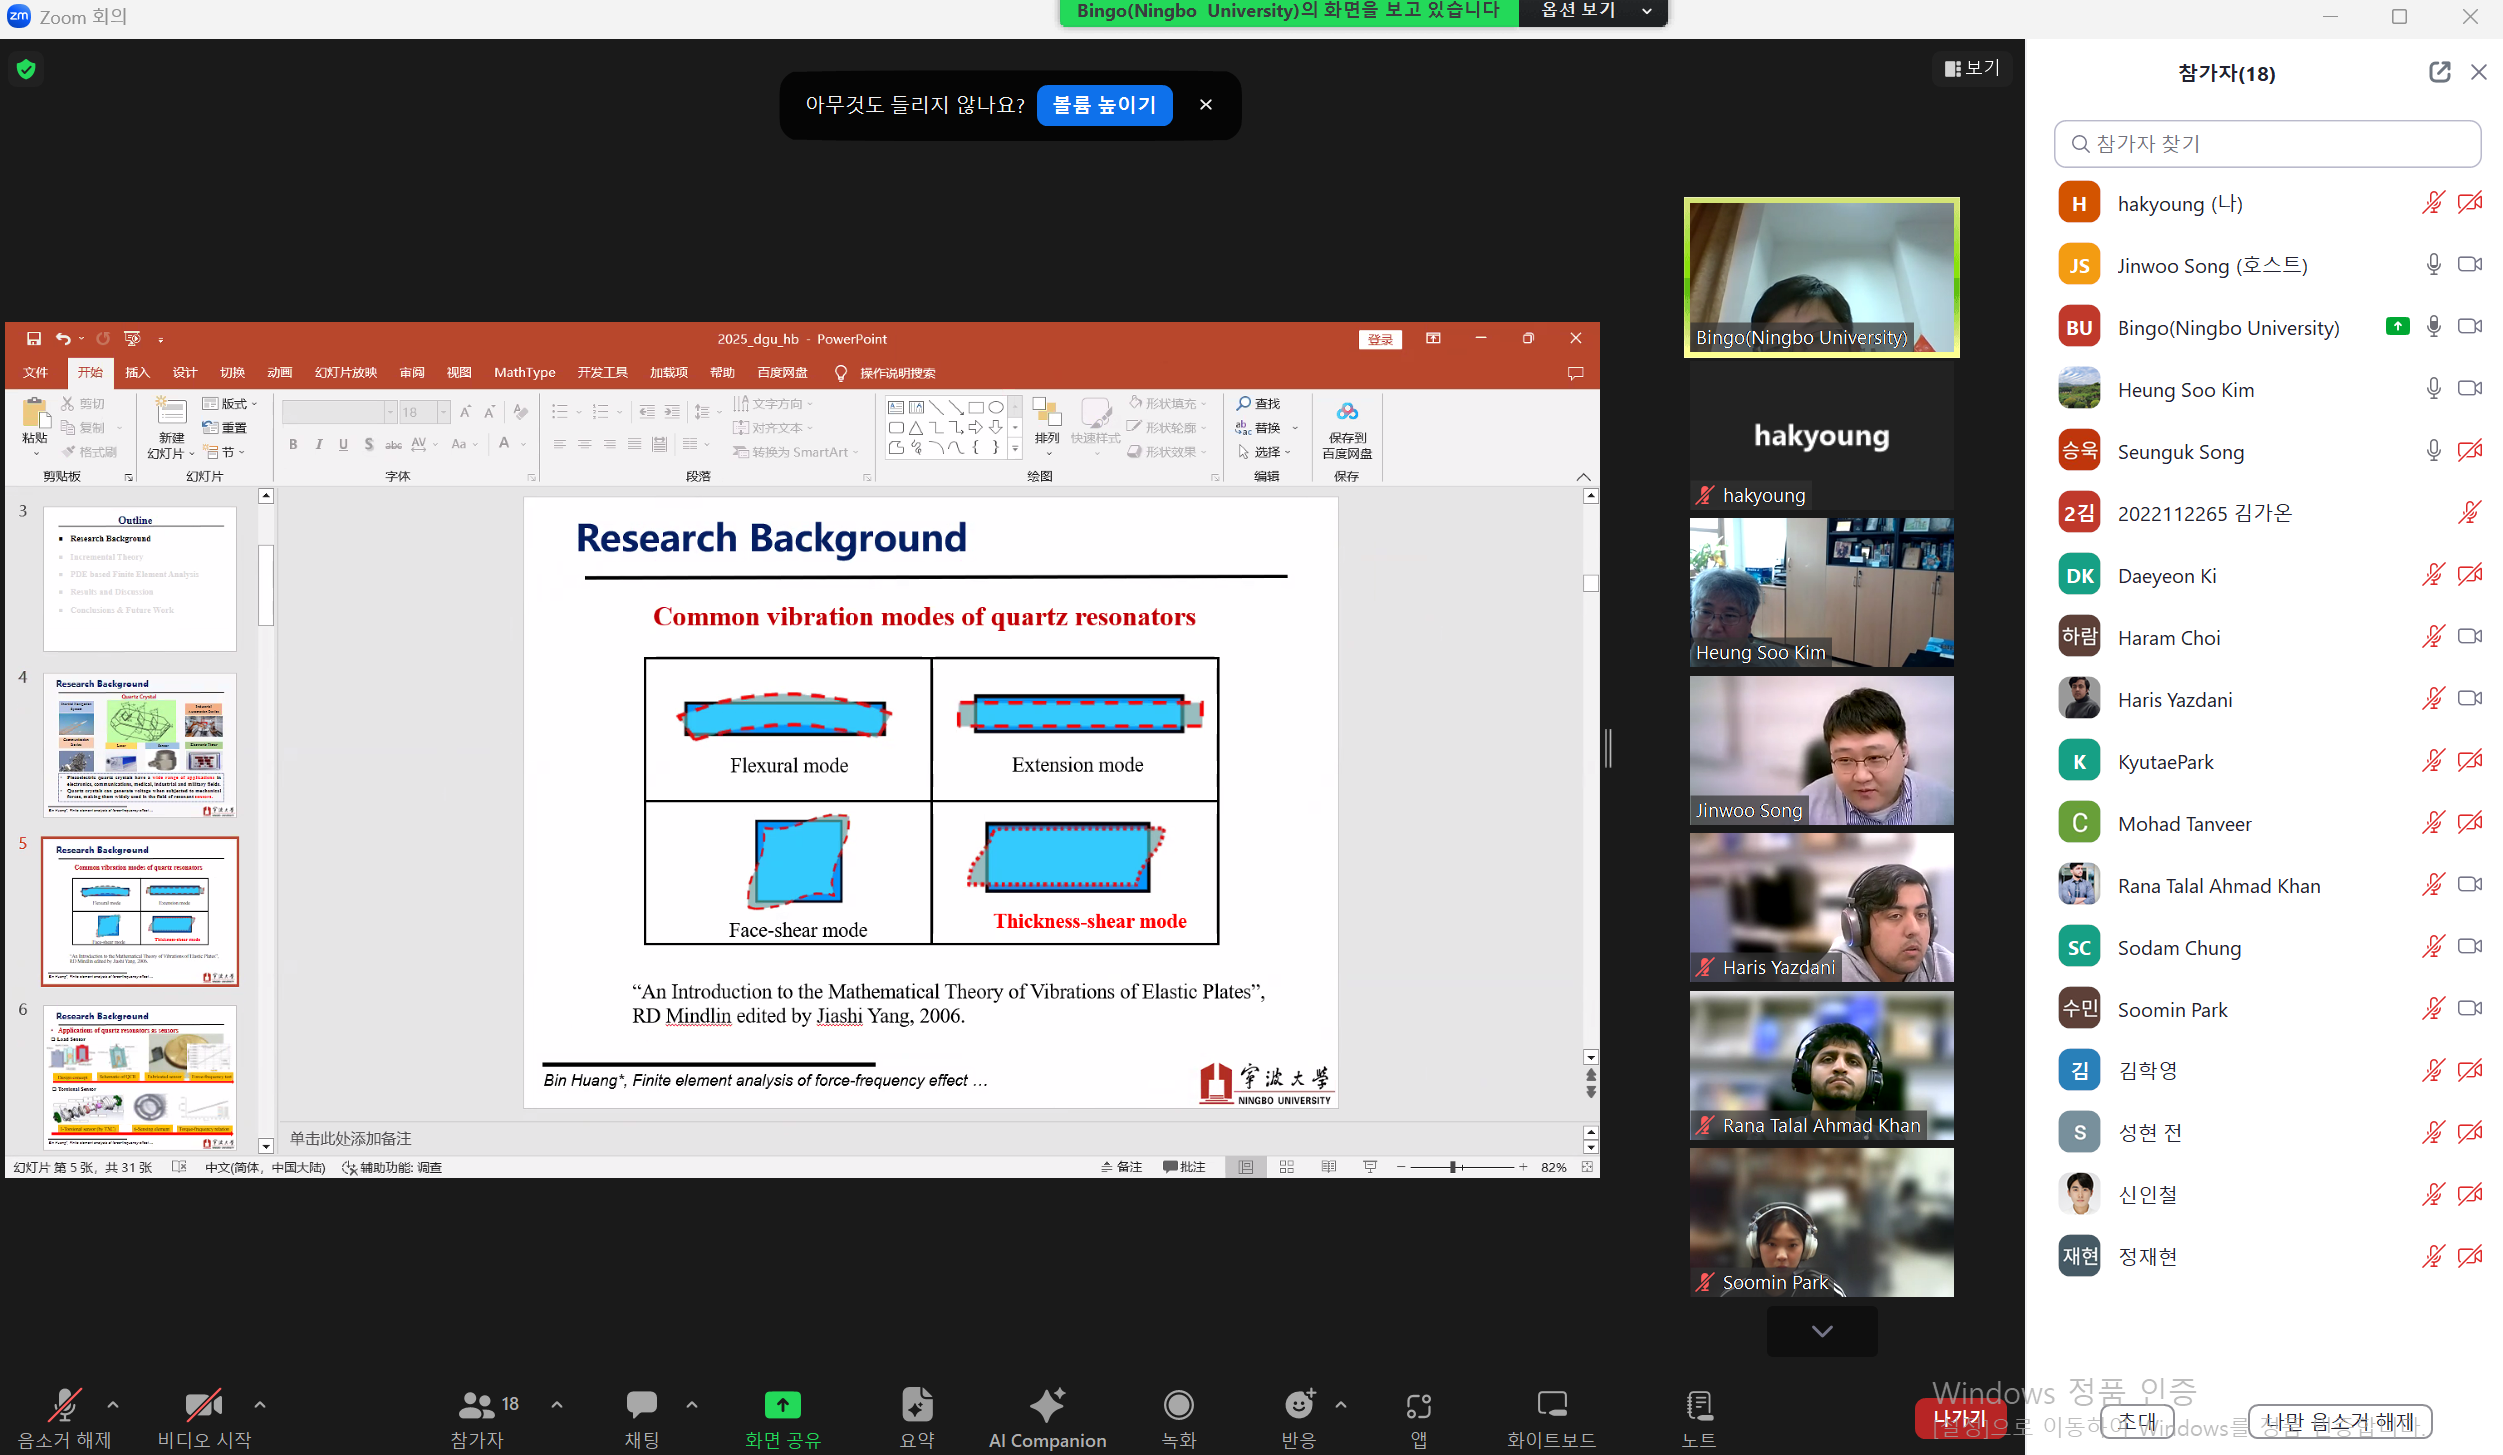Expand chat options arrow
Screen dimensions: 2503x1455
[x=692, y=1405]
